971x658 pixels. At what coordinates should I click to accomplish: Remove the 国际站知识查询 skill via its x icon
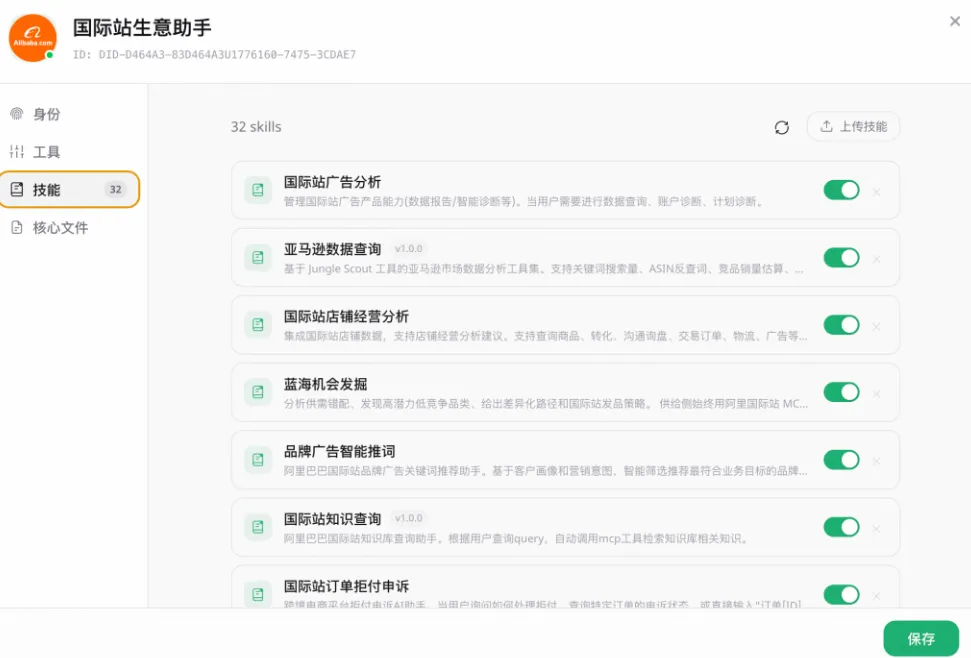876,529
